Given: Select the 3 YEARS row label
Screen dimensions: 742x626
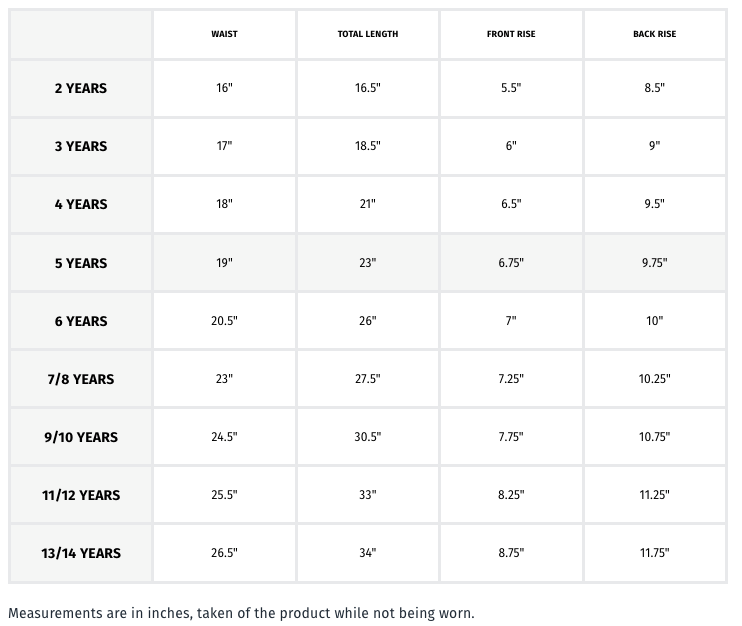Looking at the screenshot, I should pos(80,146).
